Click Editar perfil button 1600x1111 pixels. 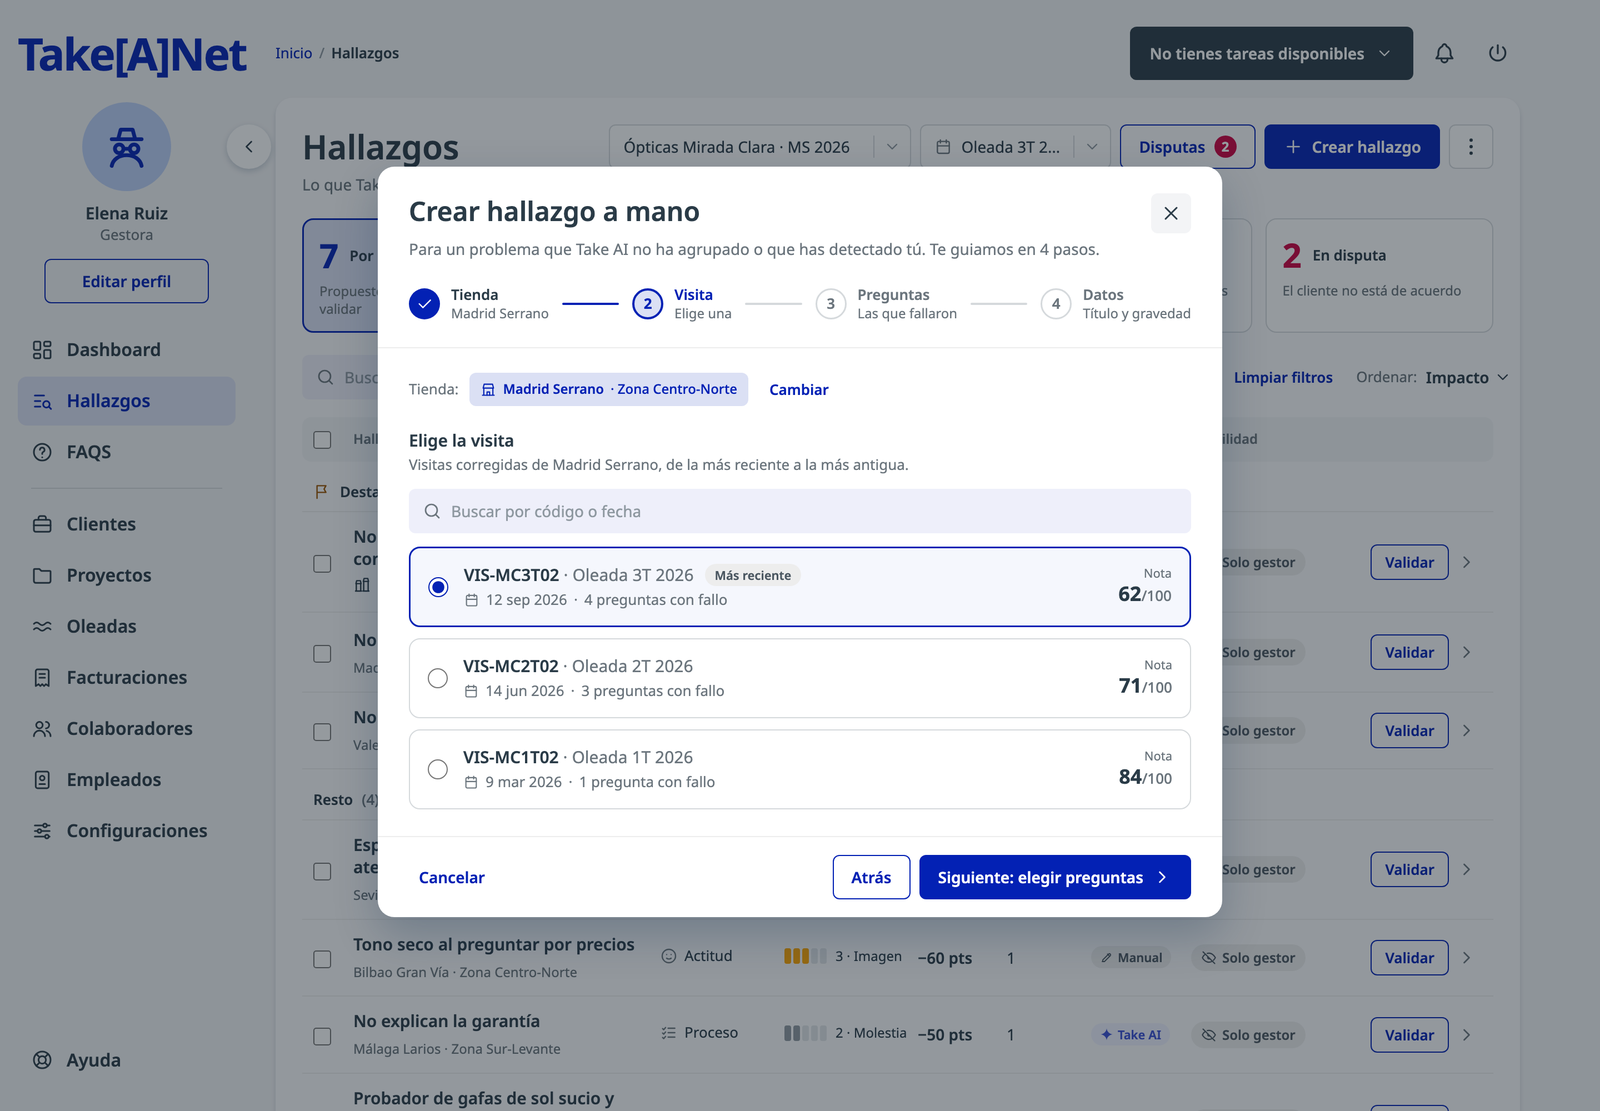[126, 281]
